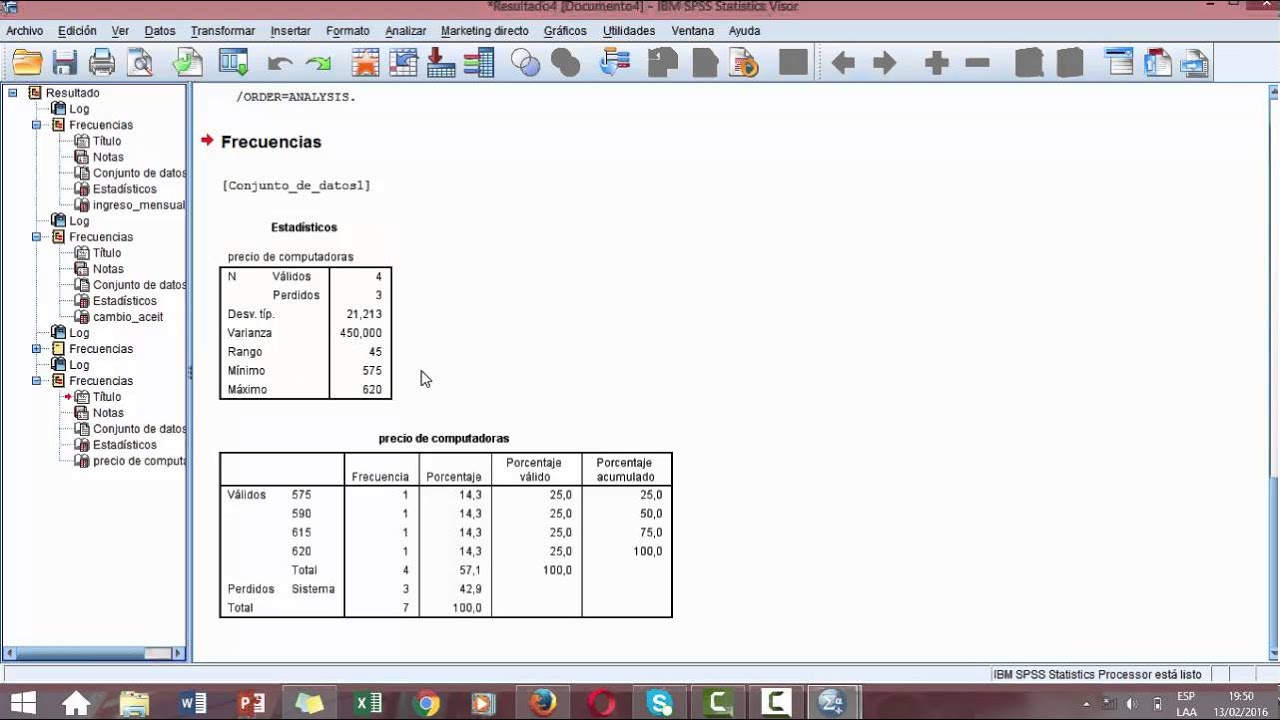Select precio de computa item in outline

coord(139,461)
